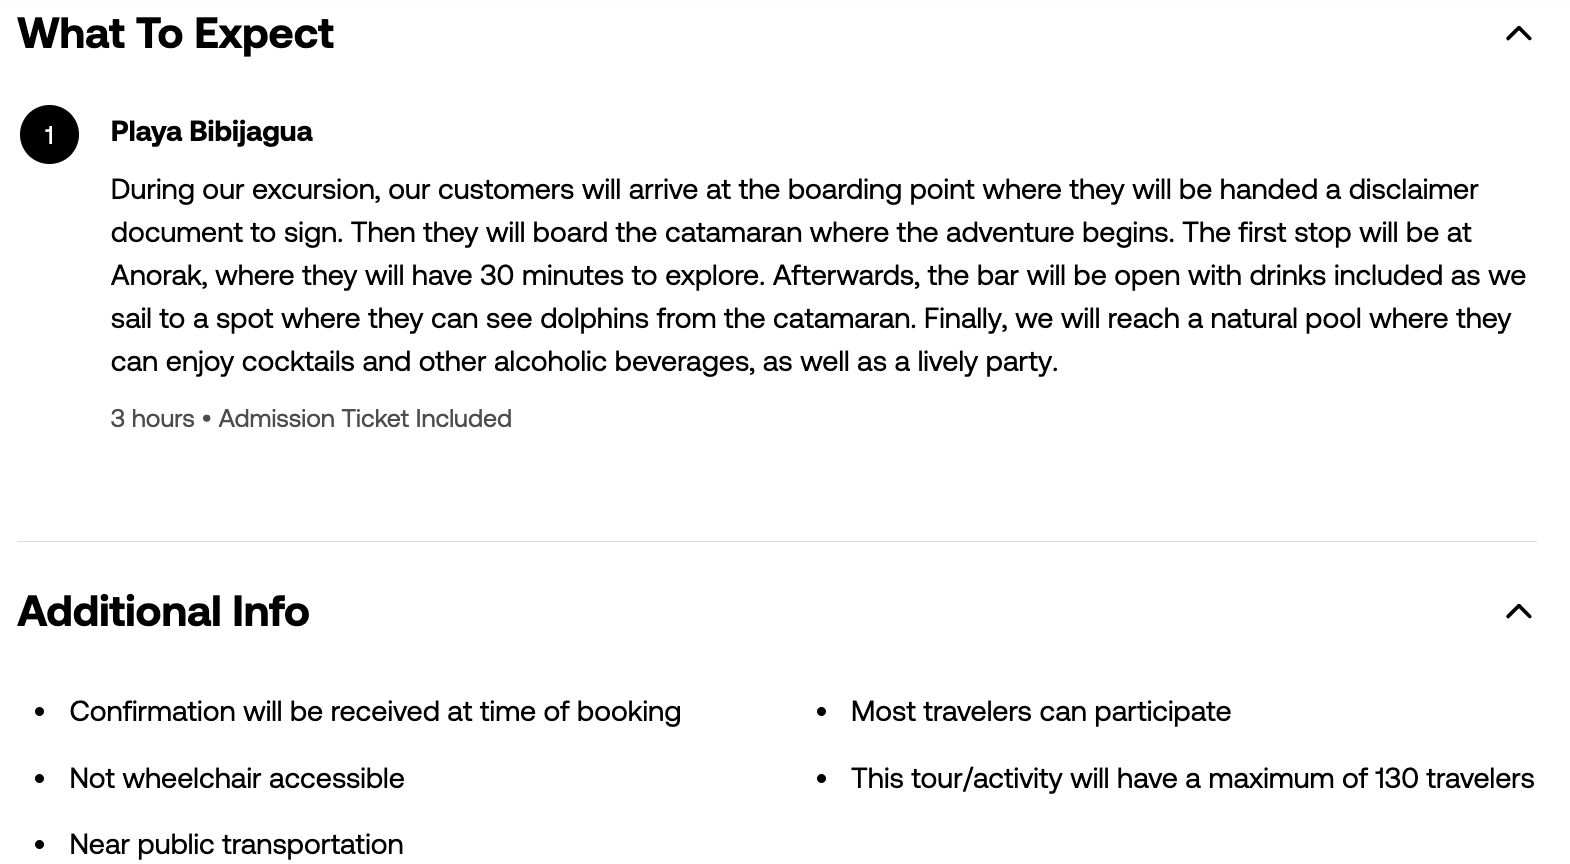Viewport: 1570px width, 864px height.
Task: Click the bullet beside Not wheelchair accessible
Action: (40, 779)
